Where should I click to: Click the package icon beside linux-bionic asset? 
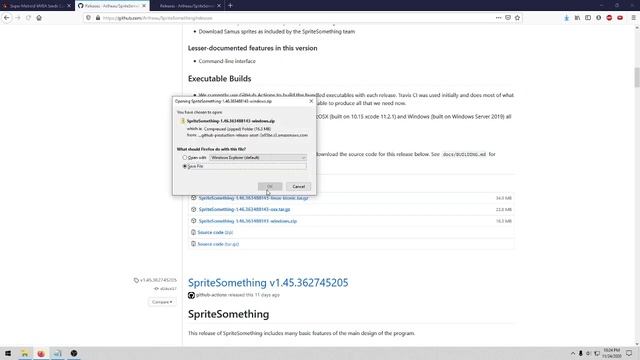pos(193,198)
